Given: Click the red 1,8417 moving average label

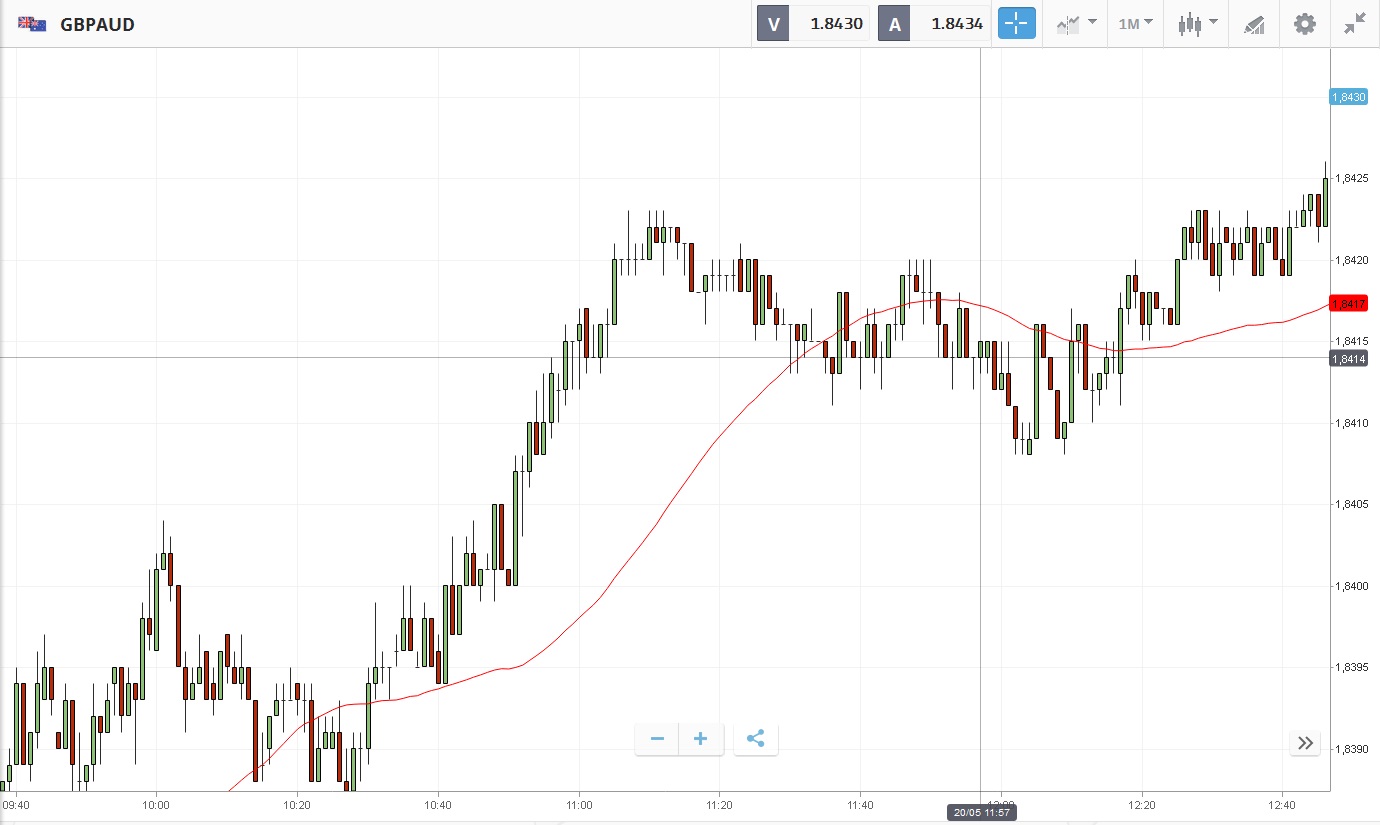Looking at the screenshot, I should coord(1348,303).
